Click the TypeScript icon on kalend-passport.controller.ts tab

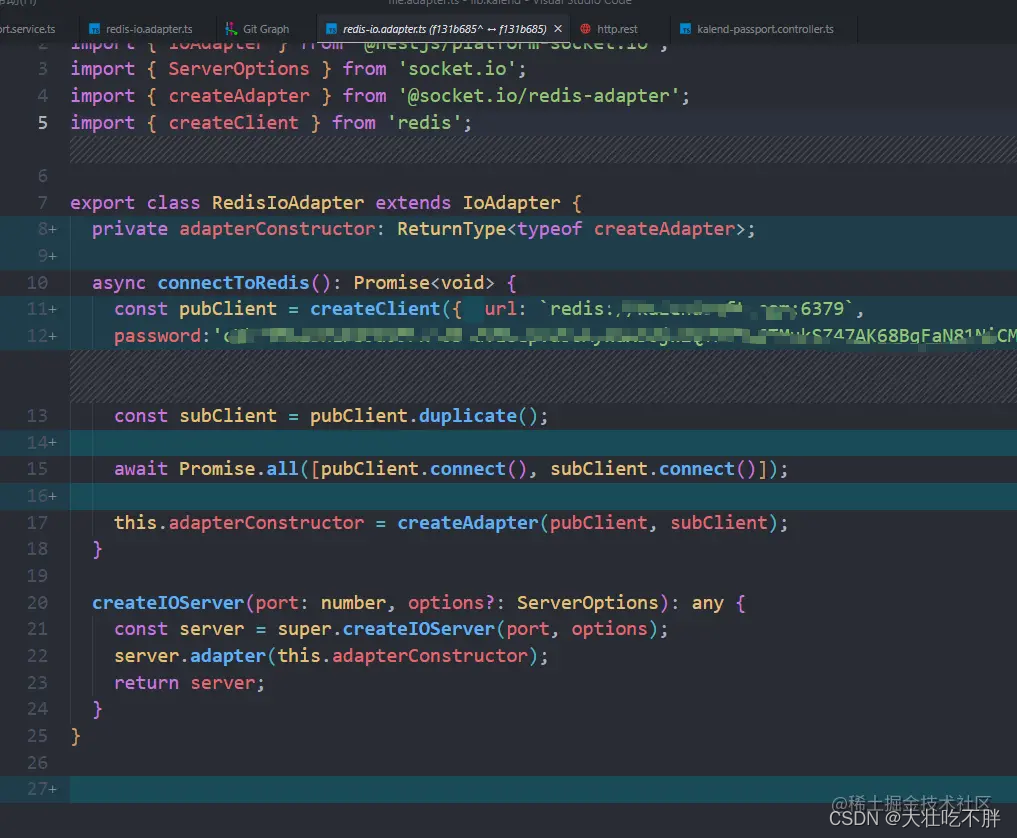pyautogui.click(x=686, y=29)
